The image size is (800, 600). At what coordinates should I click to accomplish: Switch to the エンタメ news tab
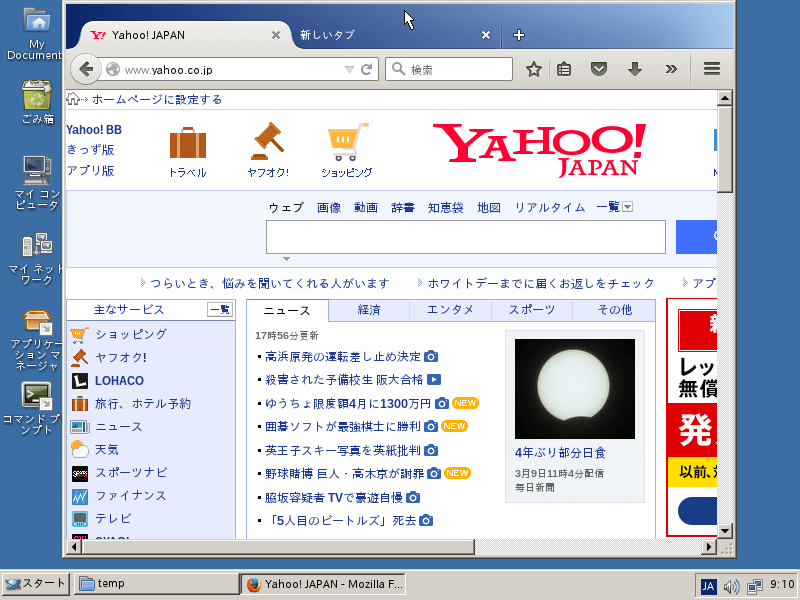tap(450, 310)
